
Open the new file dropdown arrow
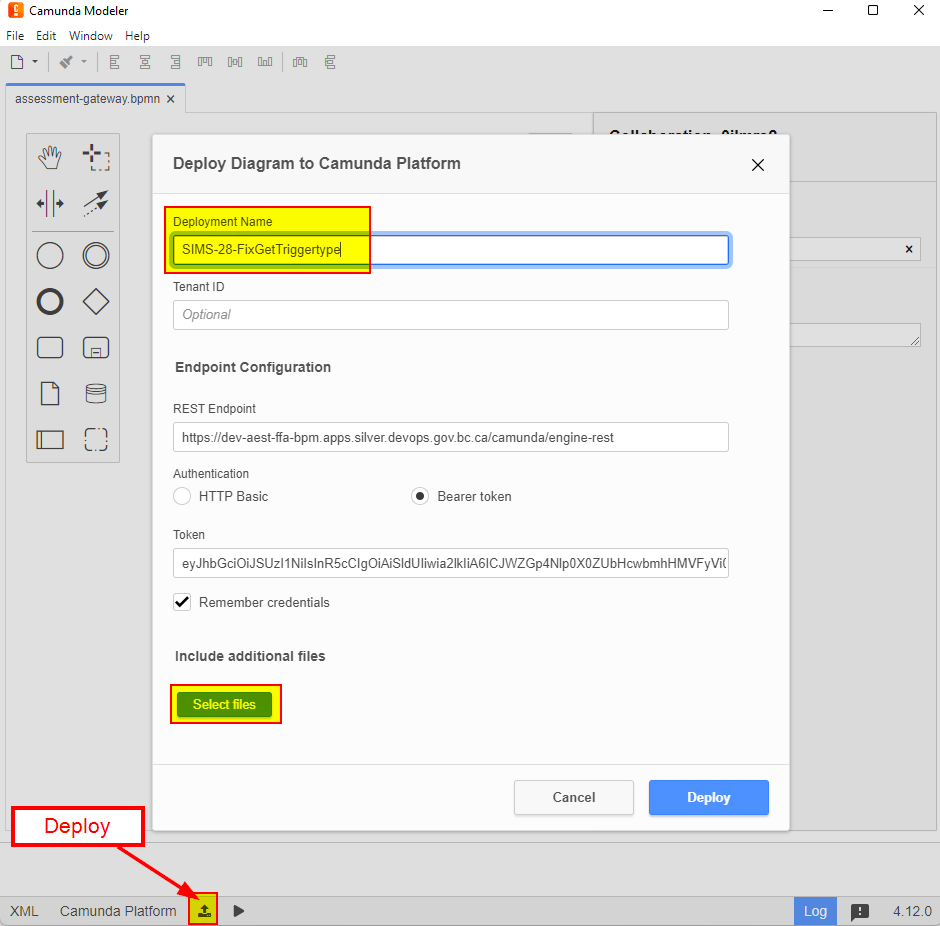35,62
